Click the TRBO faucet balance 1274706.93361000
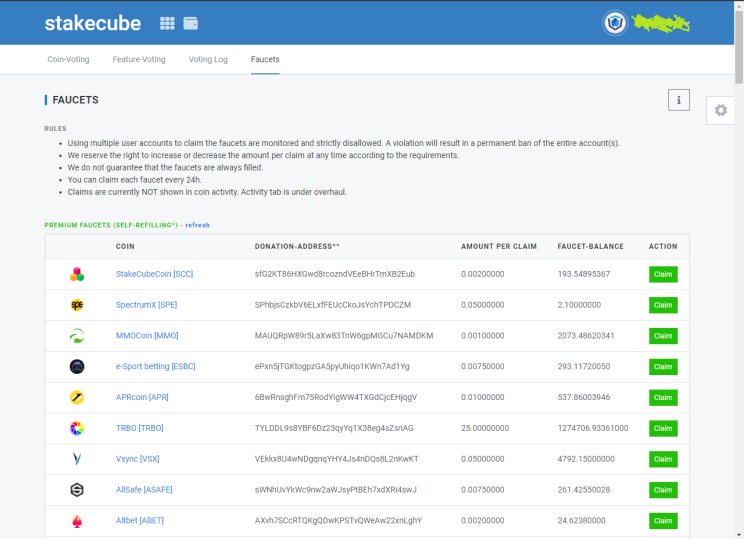Image resolution: width=744 pixels, height=539 pixels. [x=593, y=428]
